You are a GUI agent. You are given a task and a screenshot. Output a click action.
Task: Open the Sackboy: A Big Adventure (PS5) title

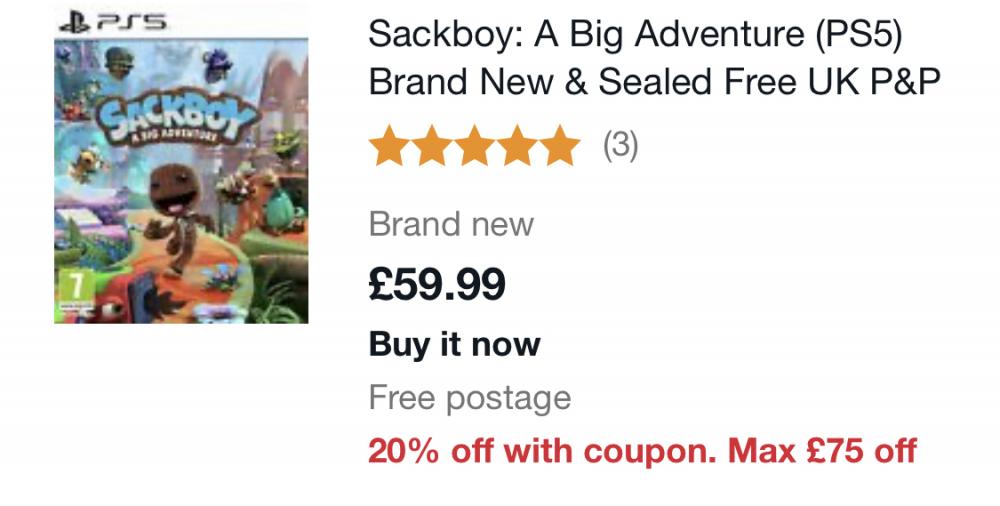tap(635, 35)
